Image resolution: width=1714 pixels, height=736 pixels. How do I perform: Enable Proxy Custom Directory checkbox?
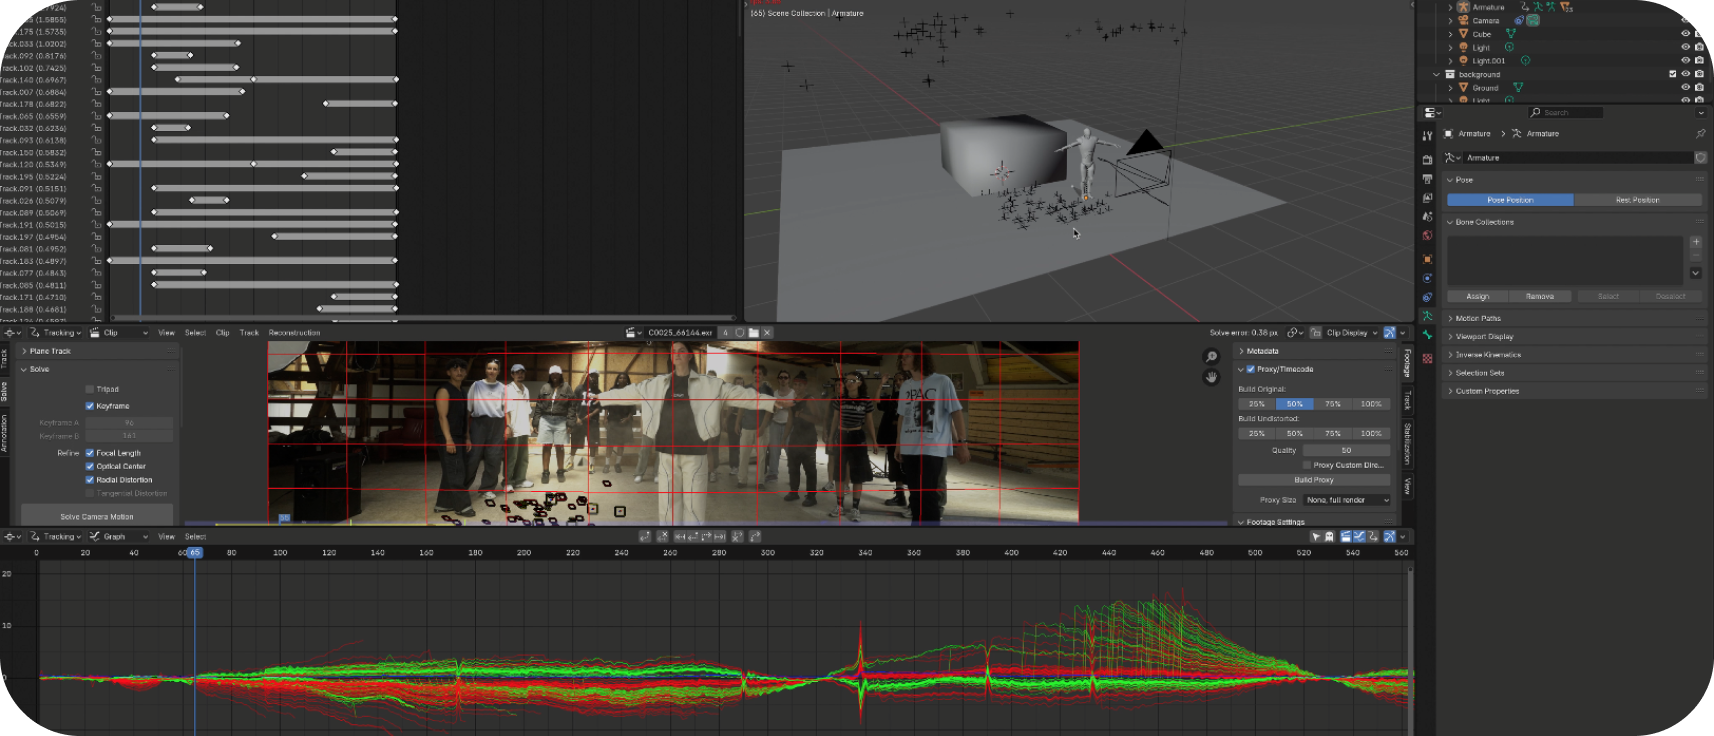pyautogui.click(x=1306, y=465)
